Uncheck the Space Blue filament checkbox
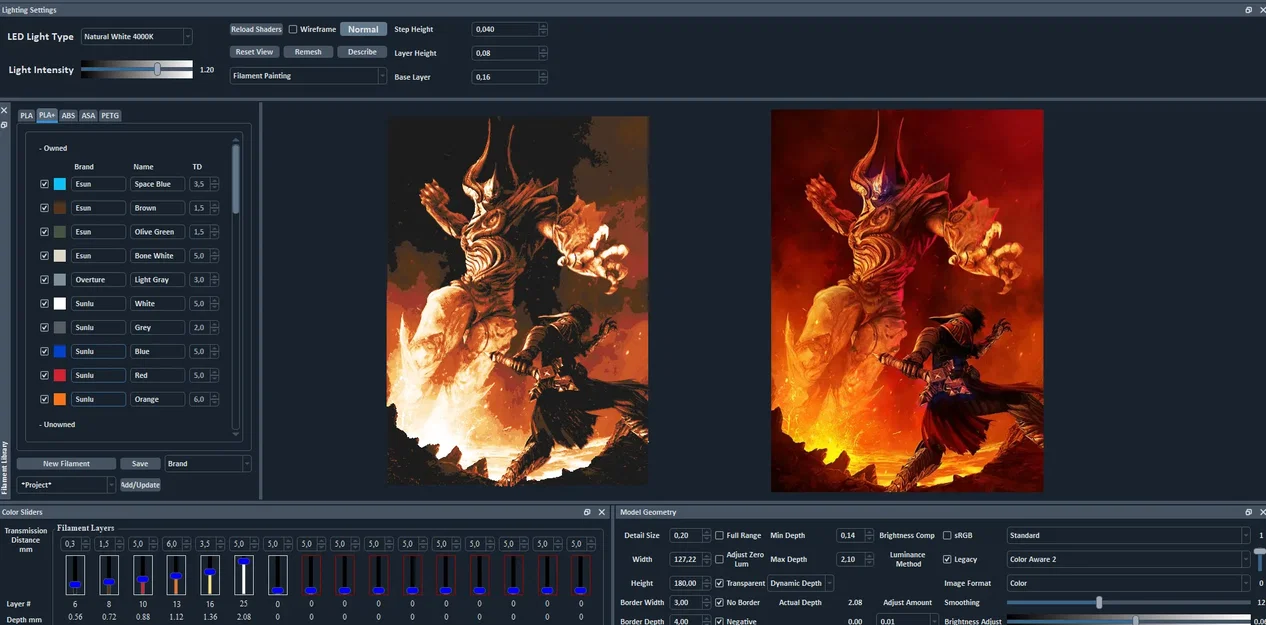The width and height of the screenshot is (1266, 625). 44,184
